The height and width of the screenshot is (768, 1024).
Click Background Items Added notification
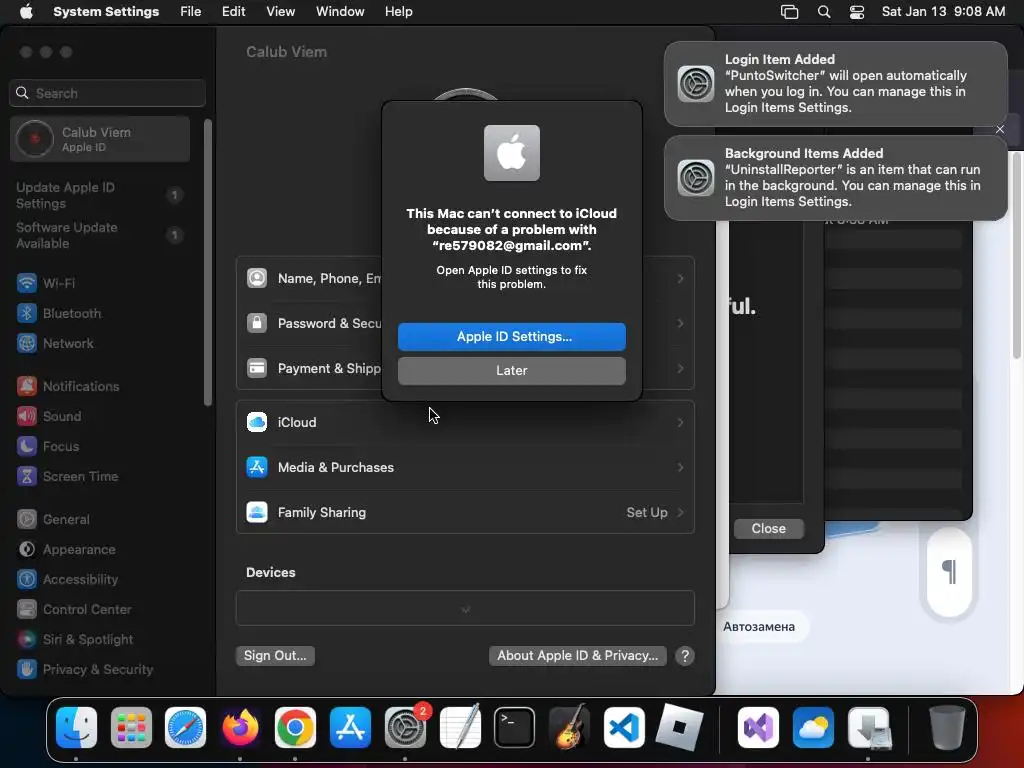click(835, 178)
